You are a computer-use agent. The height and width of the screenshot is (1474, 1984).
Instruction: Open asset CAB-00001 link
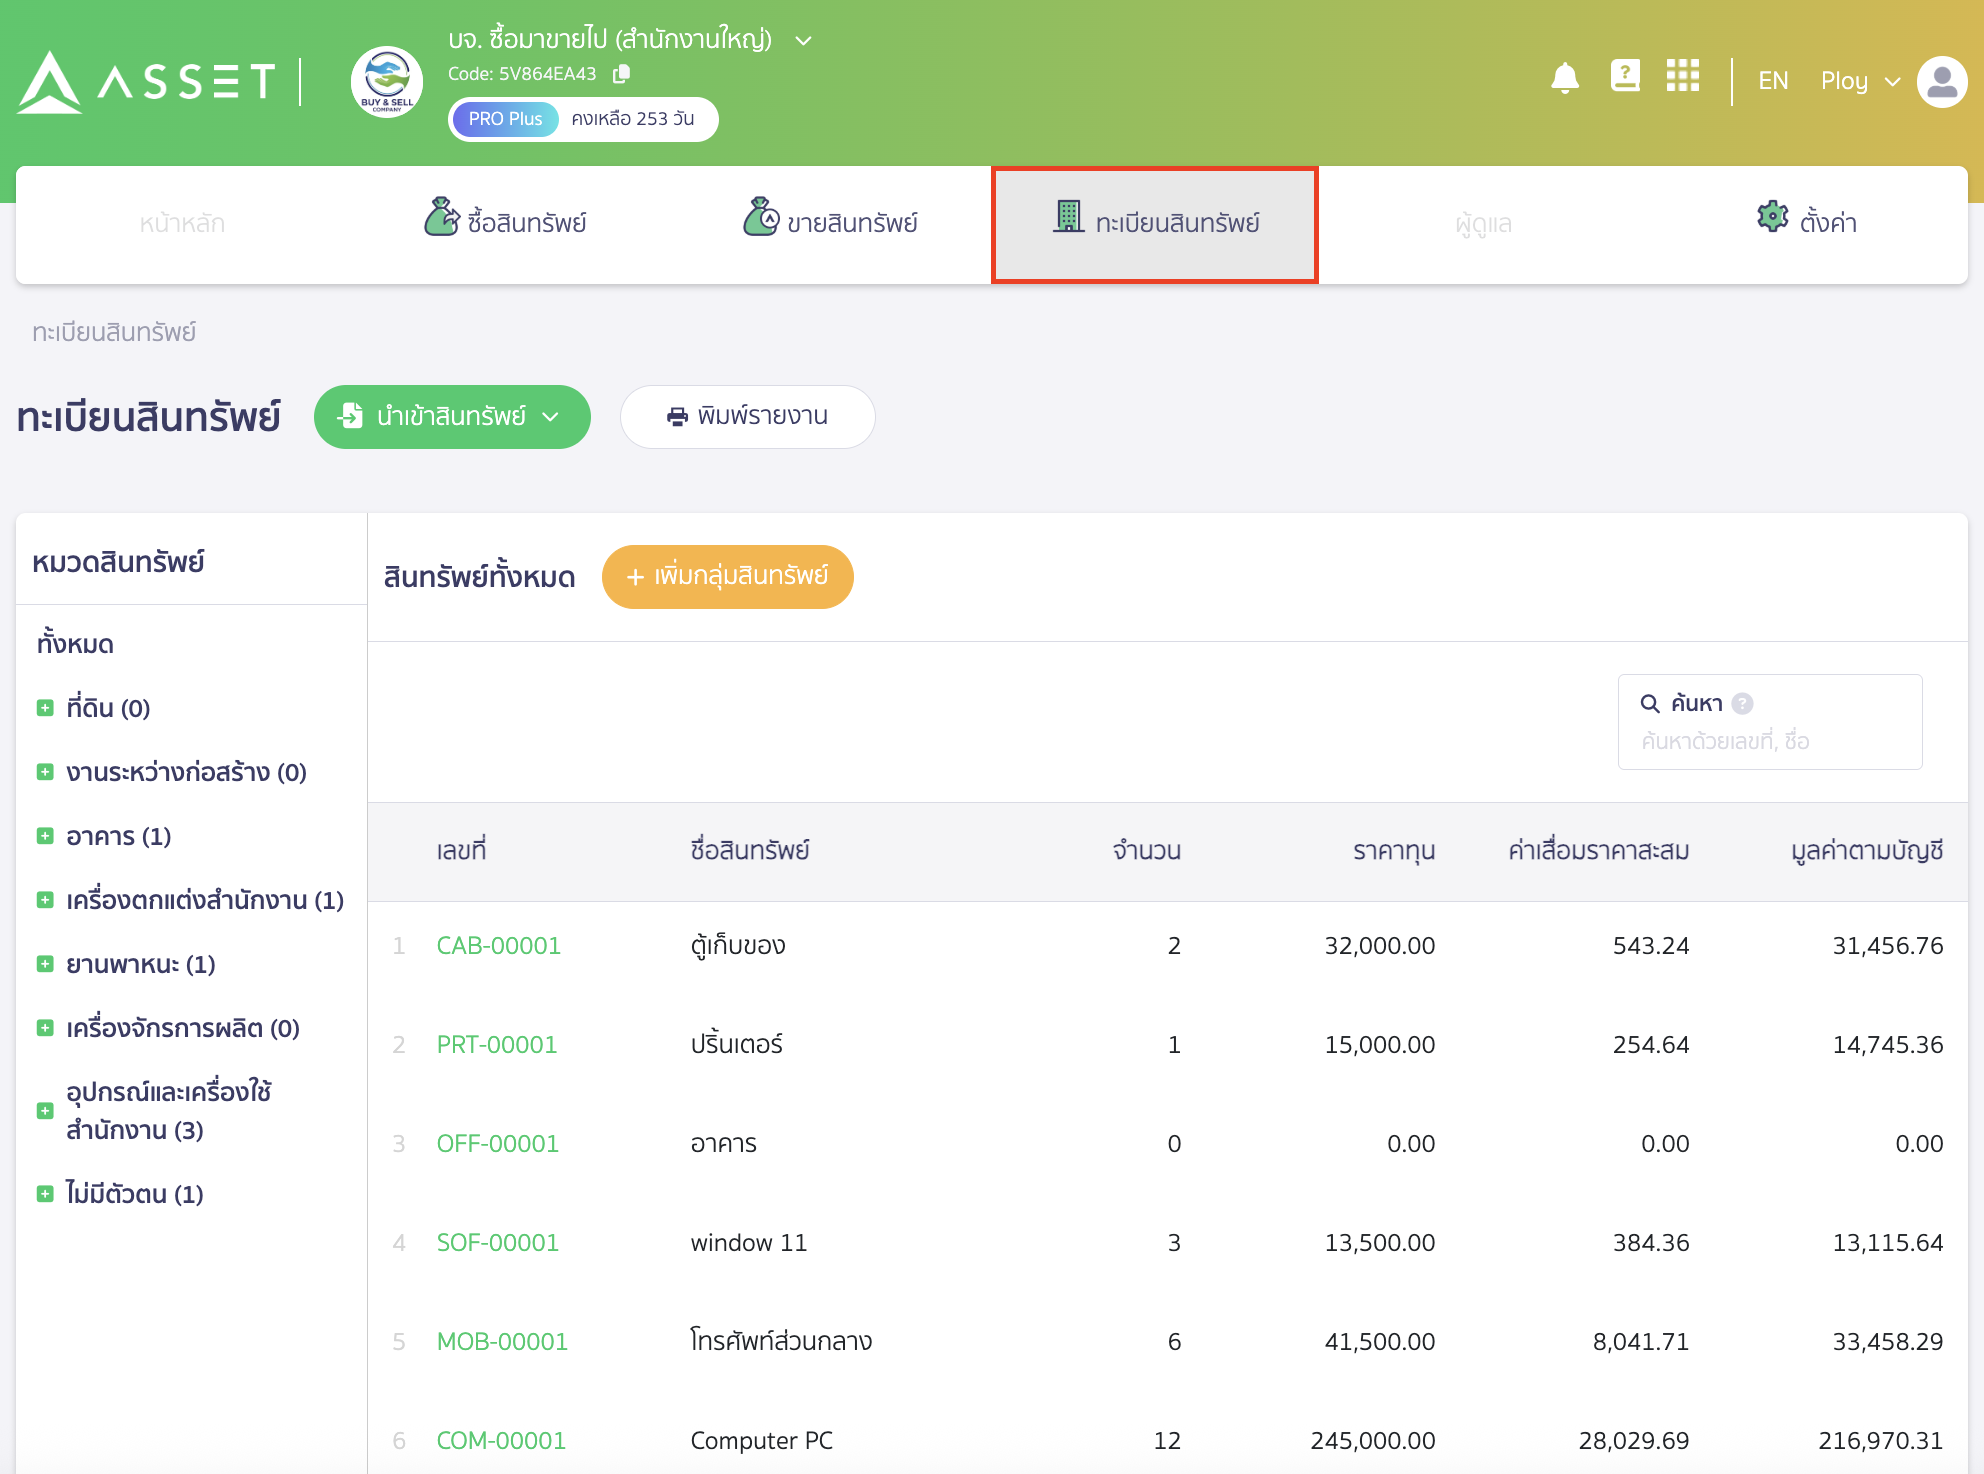pyautogui.click(x=498, y=945)
